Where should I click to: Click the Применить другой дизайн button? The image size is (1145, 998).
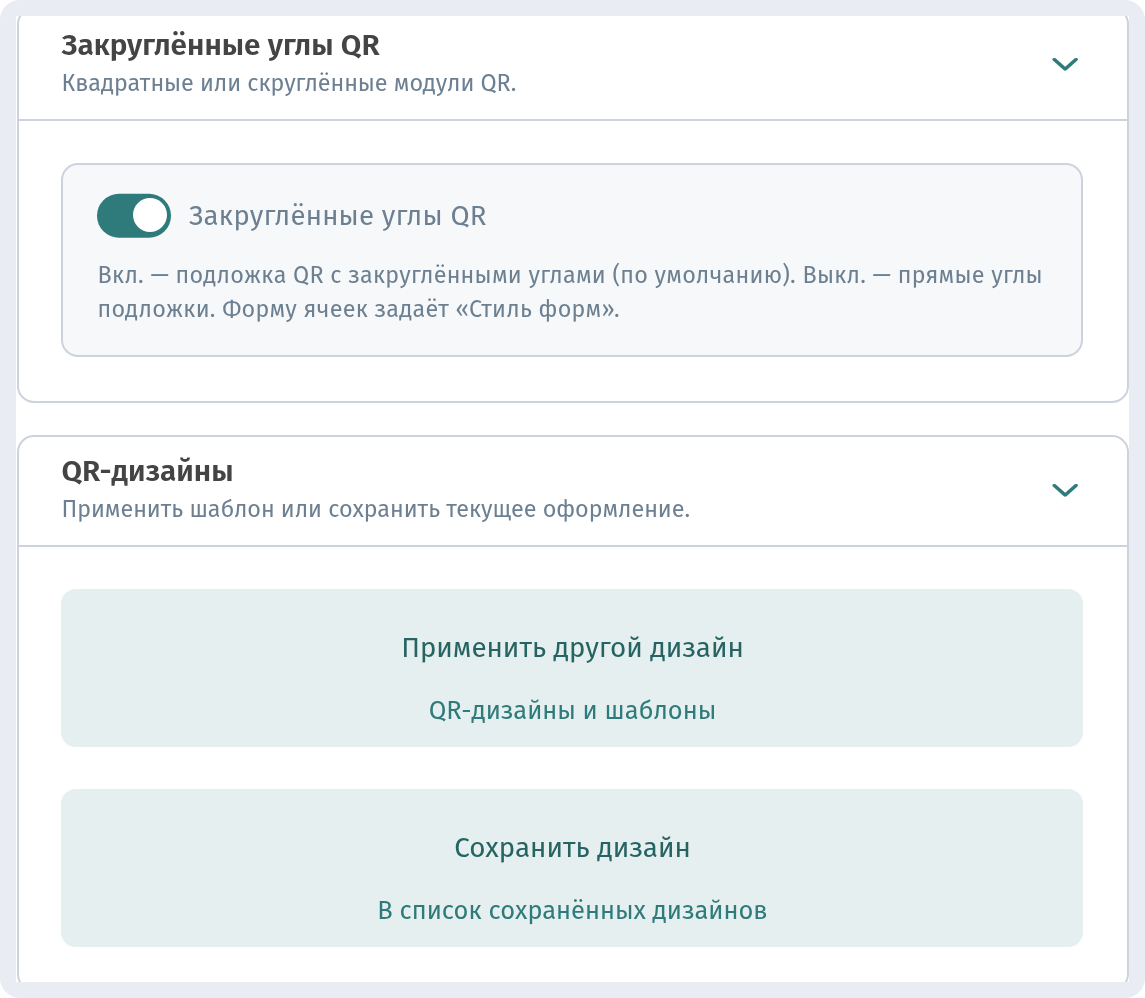click(x=572, y=668)
